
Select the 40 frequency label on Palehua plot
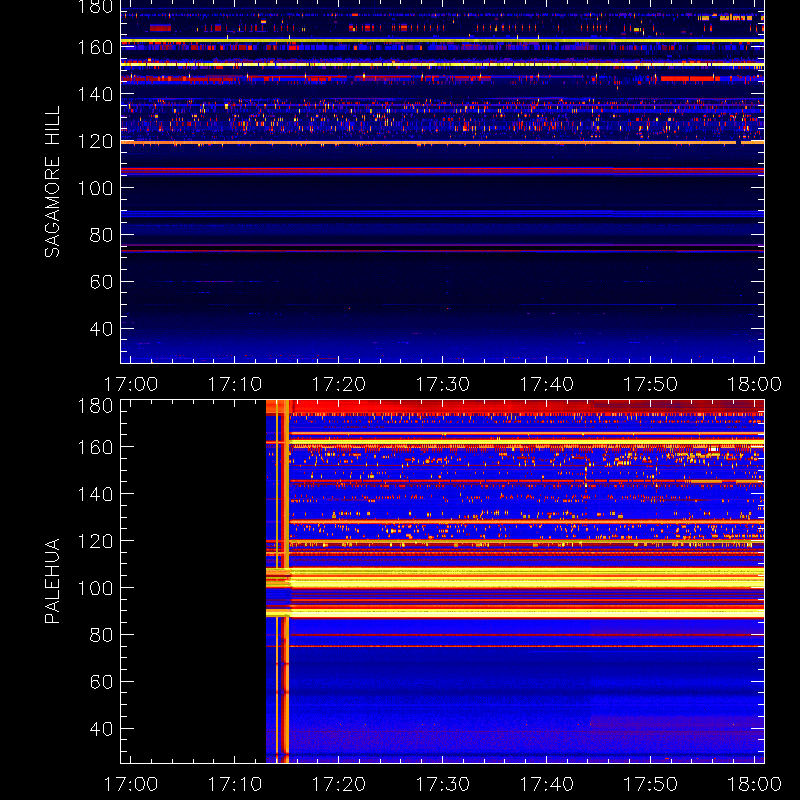101,729
